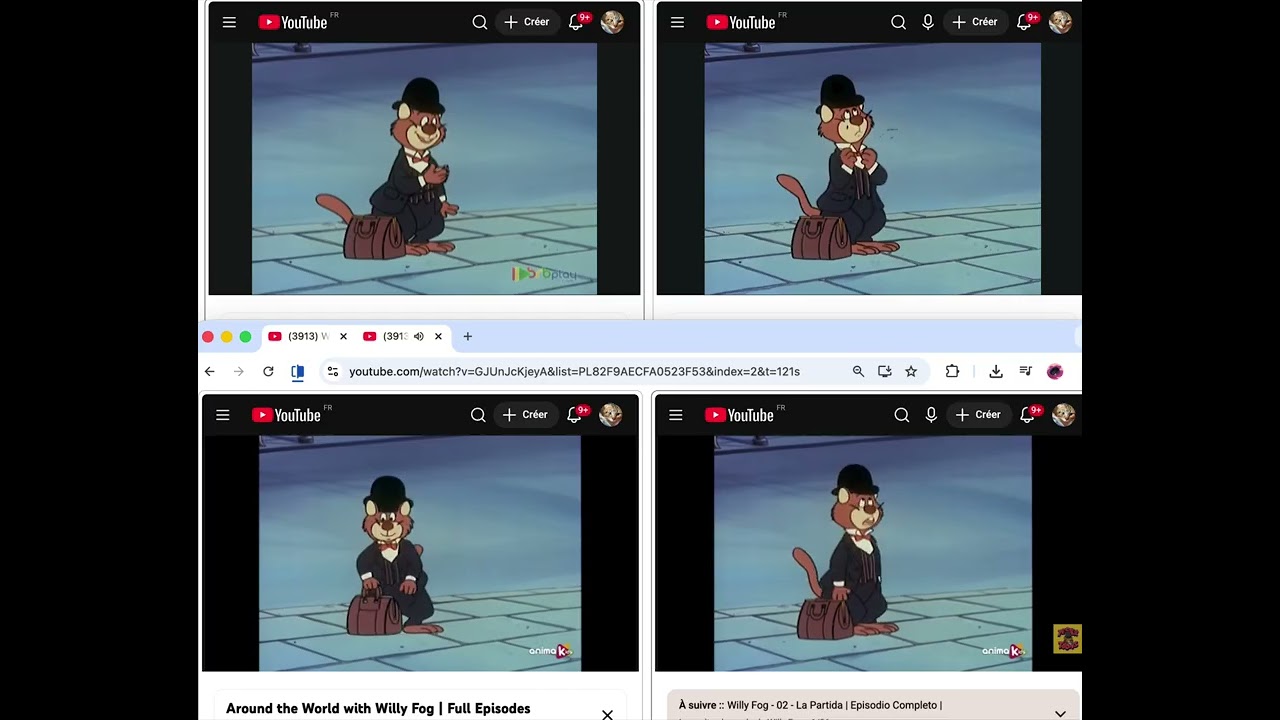Click the browser back arrow
The width and height of the screenshot is (1280, 720).
point(209,371)
